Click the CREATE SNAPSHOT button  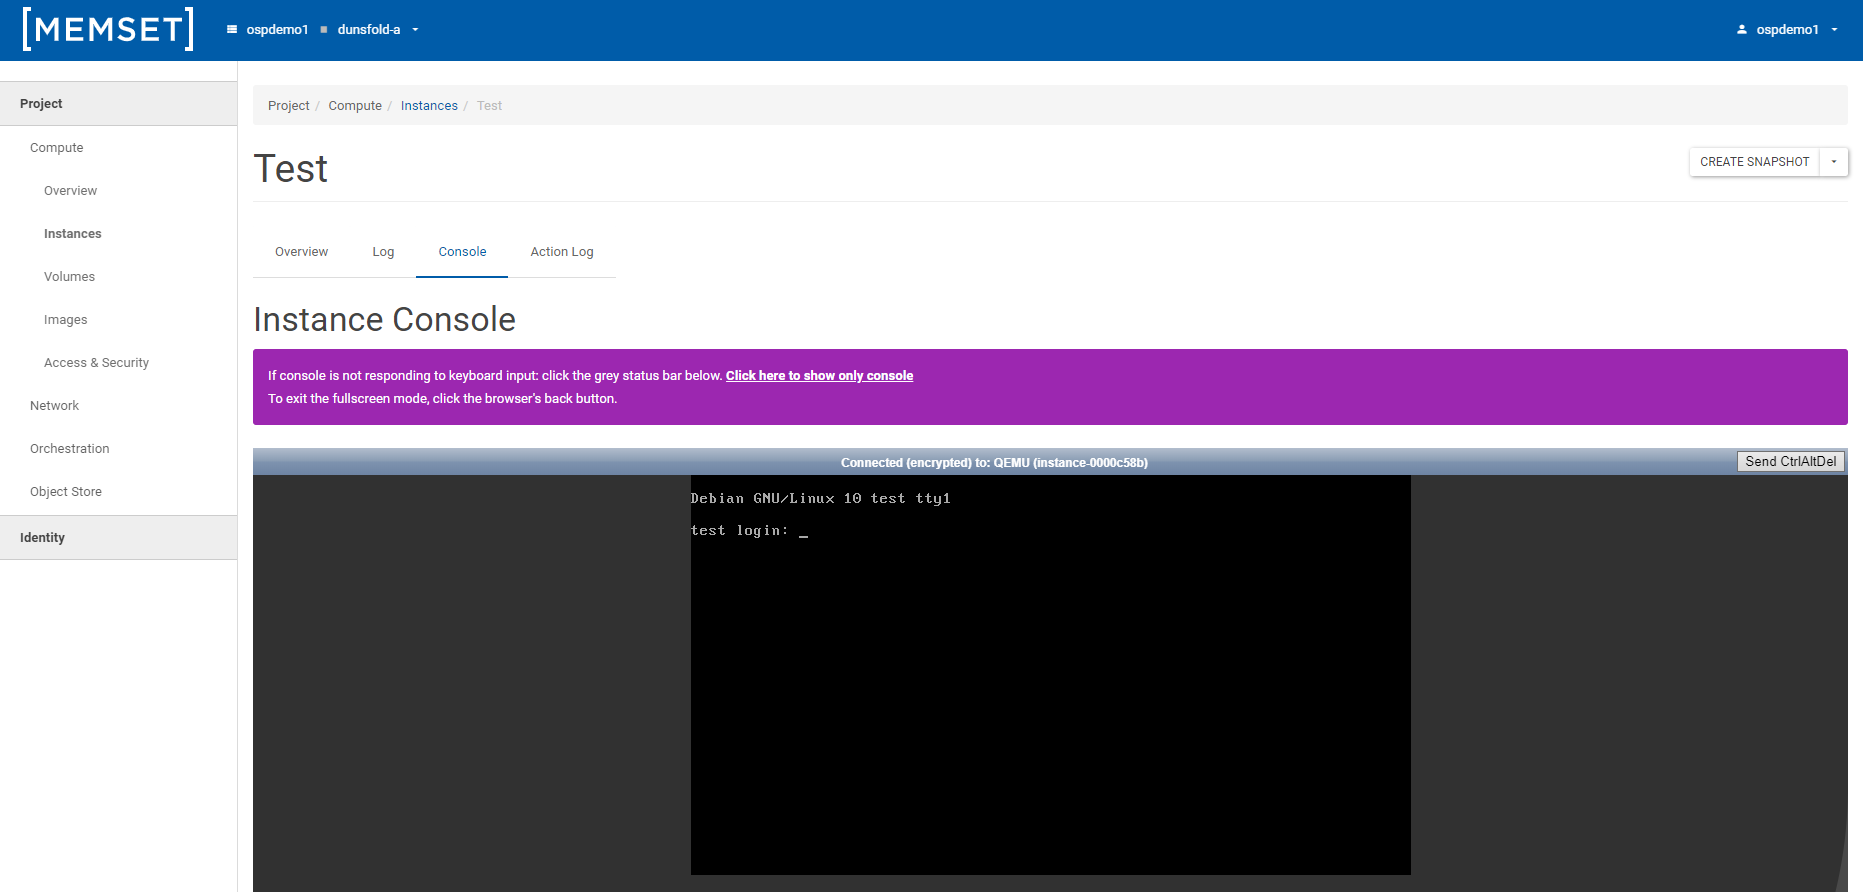(1754, 162)
